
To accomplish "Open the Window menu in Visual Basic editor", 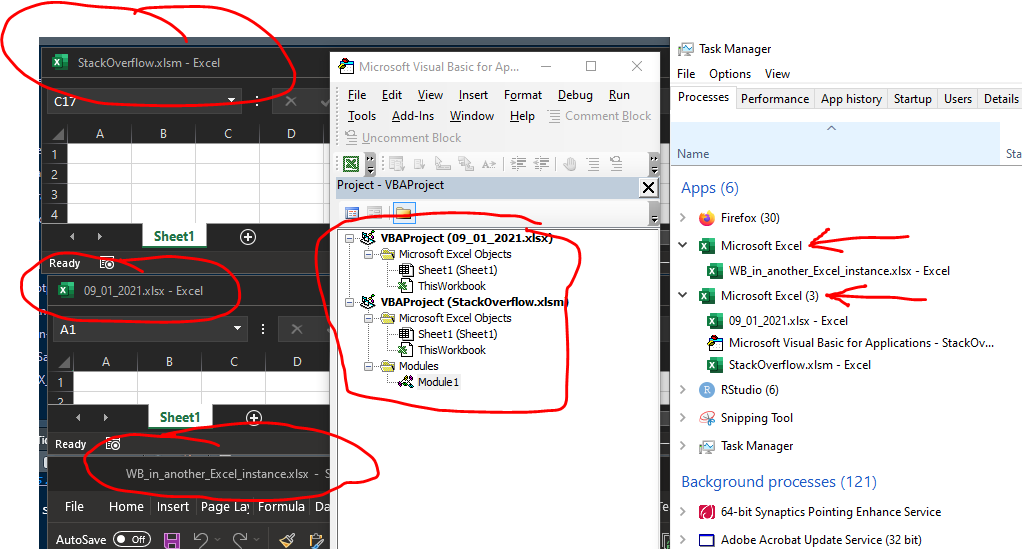I will (472, 116).
